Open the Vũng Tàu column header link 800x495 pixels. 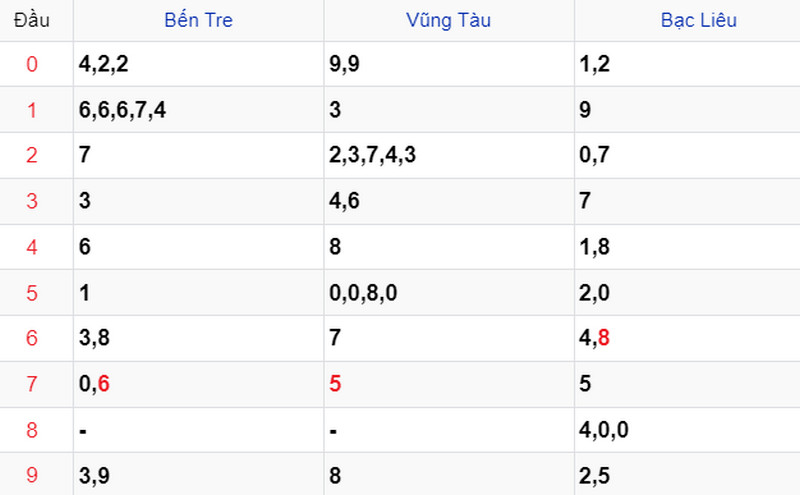(x=448, y=20)
